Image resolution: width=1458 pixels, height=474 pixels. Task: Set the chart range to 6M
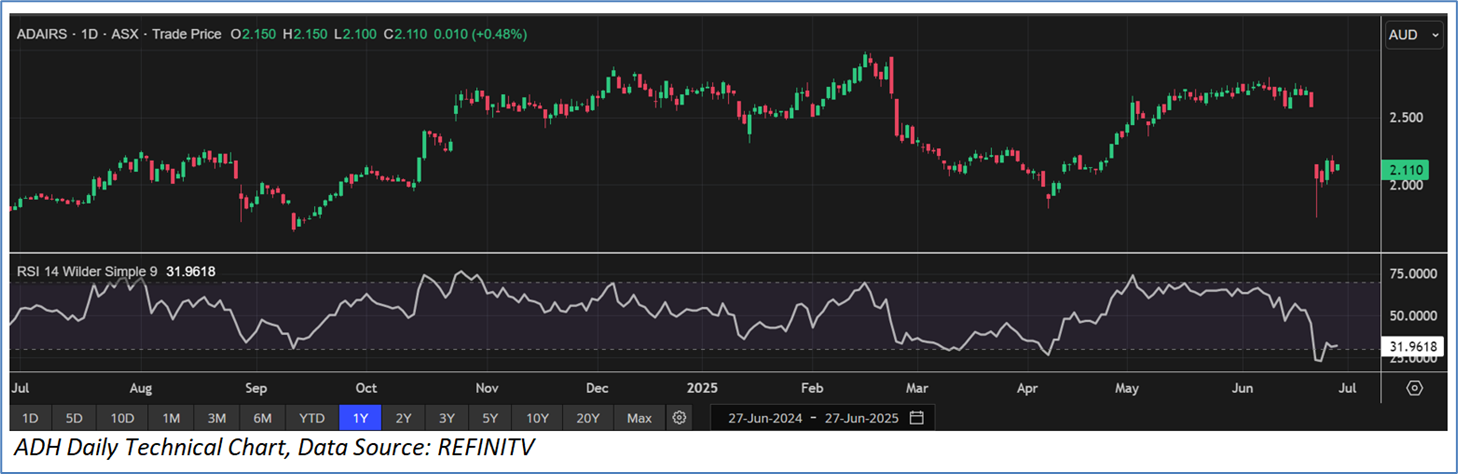coord(263,417)
